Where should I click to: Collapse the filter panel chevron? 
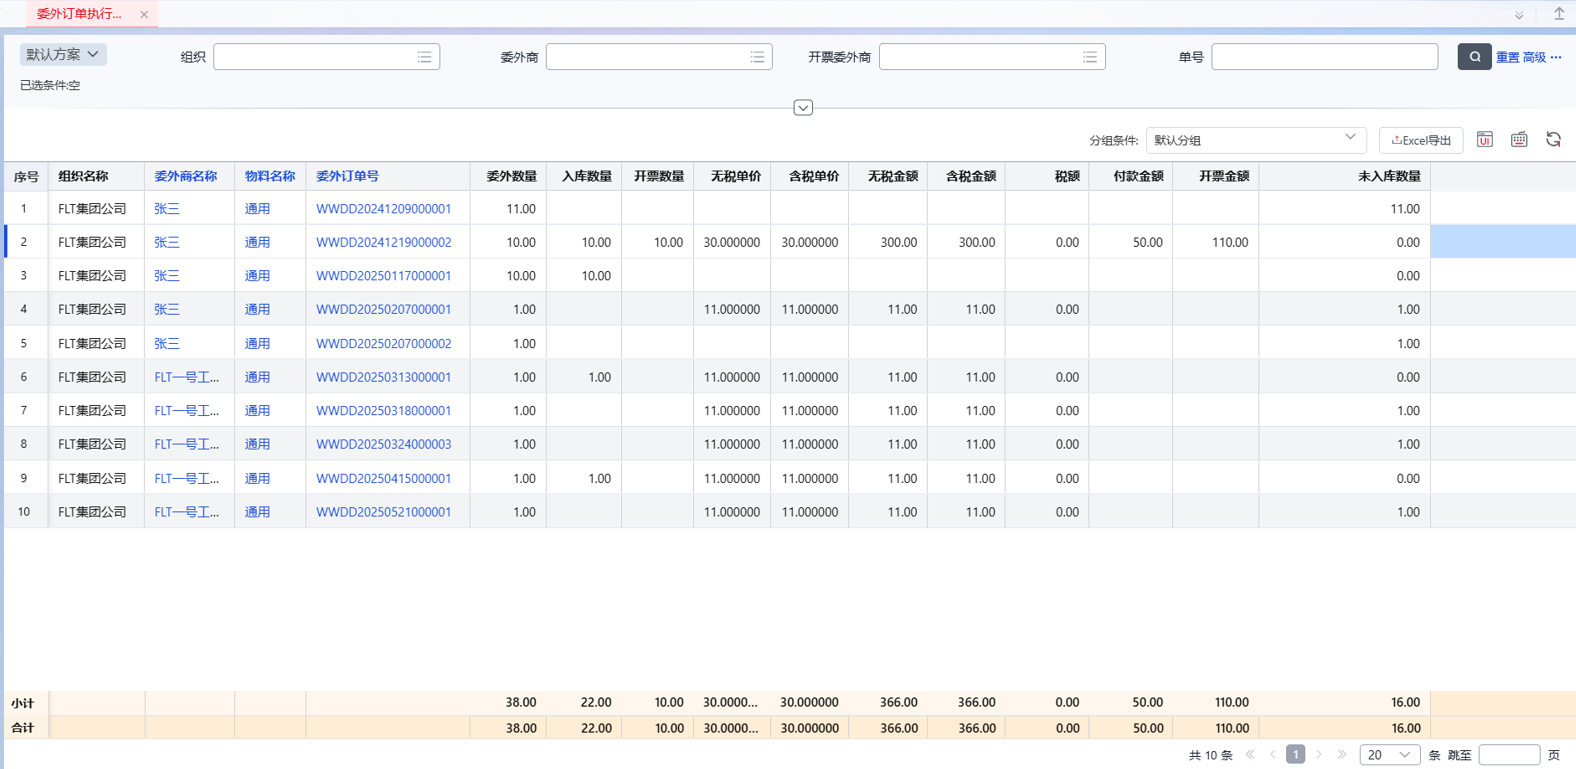pos(803,108)
